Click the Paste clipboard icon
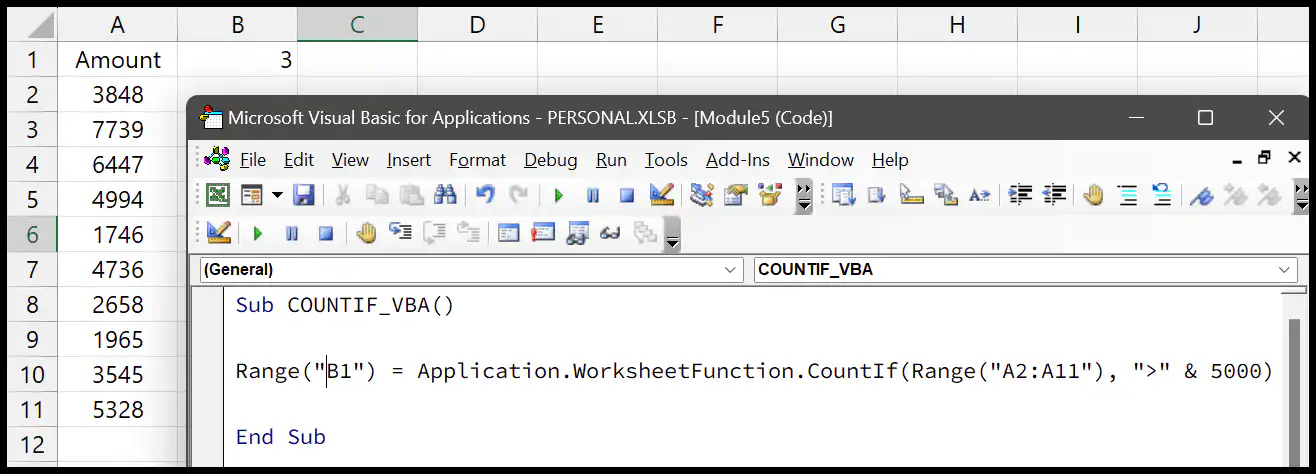Viewport: 1316px width, 474px height. point(411,196)
